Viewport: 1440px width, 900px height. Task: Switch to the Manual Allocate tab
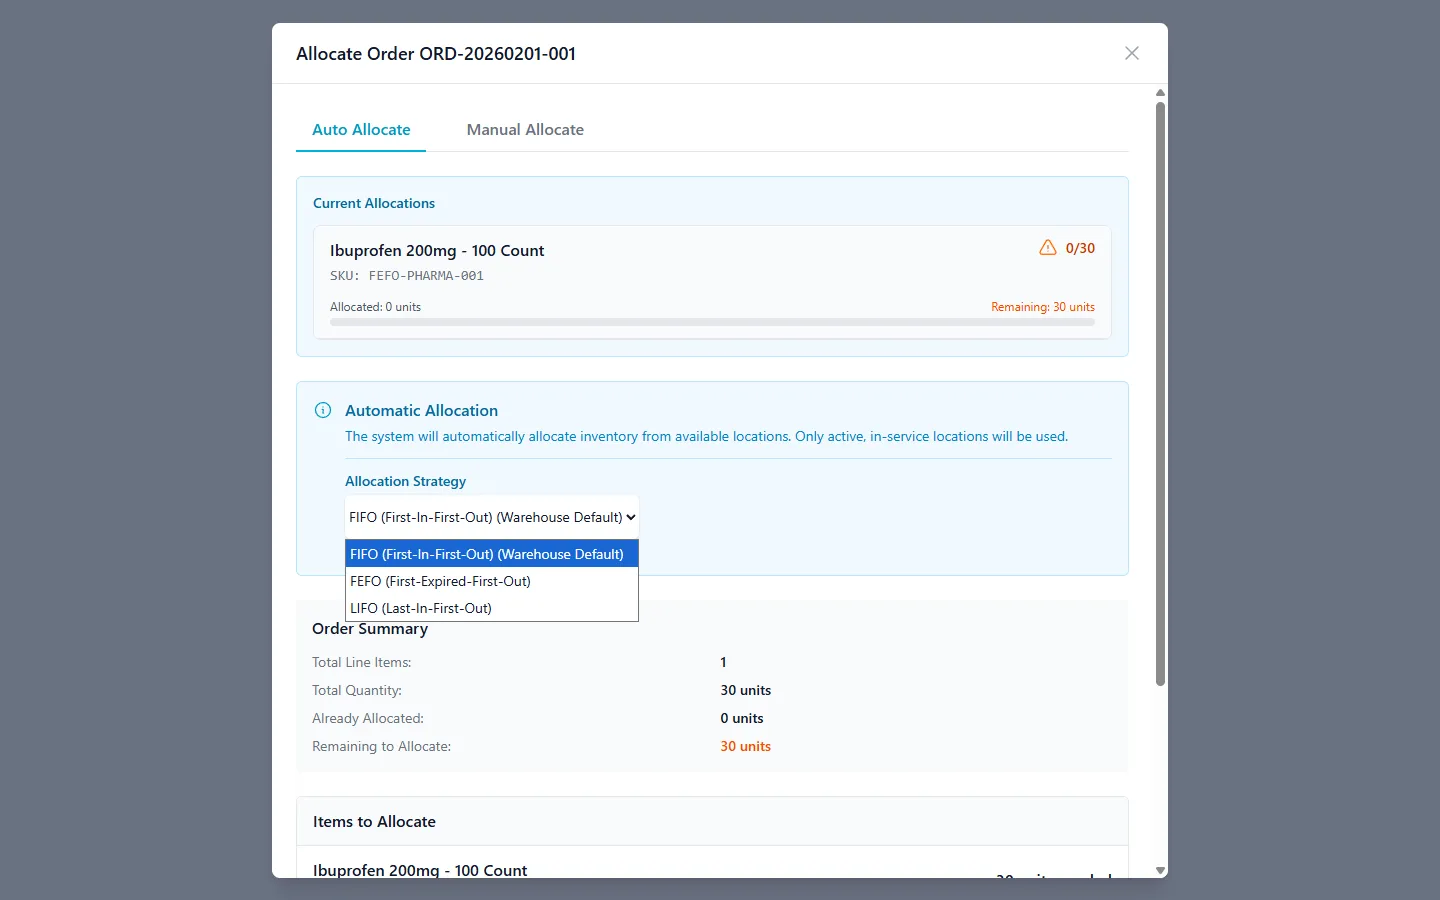(x=525, y=129)
